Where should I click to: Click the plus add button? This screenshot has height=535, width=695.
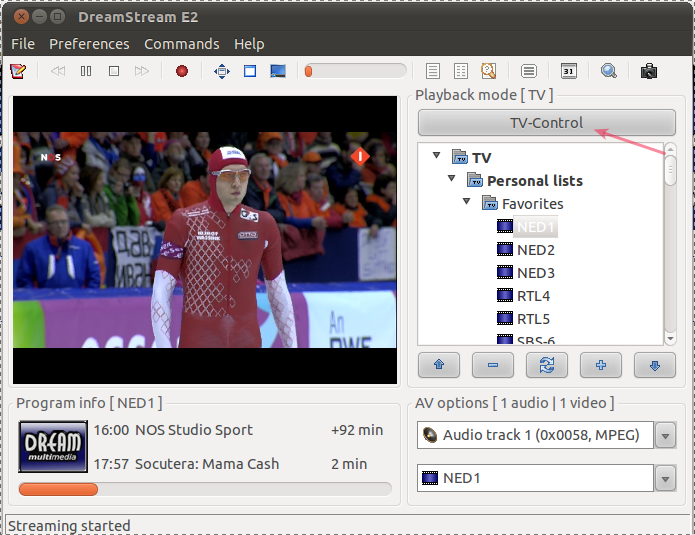coord(601,365)
